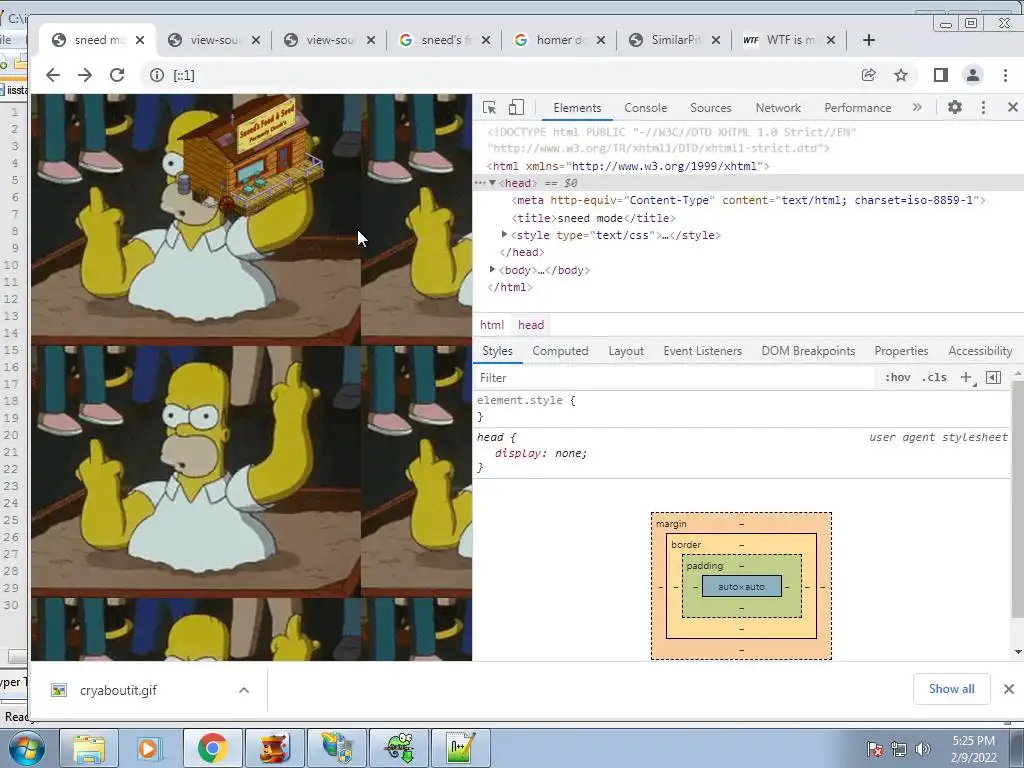Open the cryaboutit.gif download options chevron
The height and width of the screenshot is (768, 1024).
pyautogui.click(x=244, y=690)
